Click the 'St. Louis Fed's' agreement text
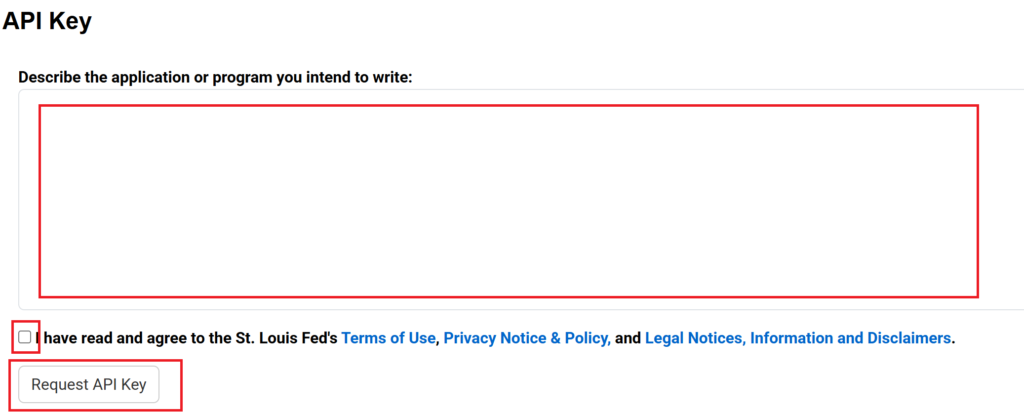The image size is (1024, 416). (x=286, y=338)
